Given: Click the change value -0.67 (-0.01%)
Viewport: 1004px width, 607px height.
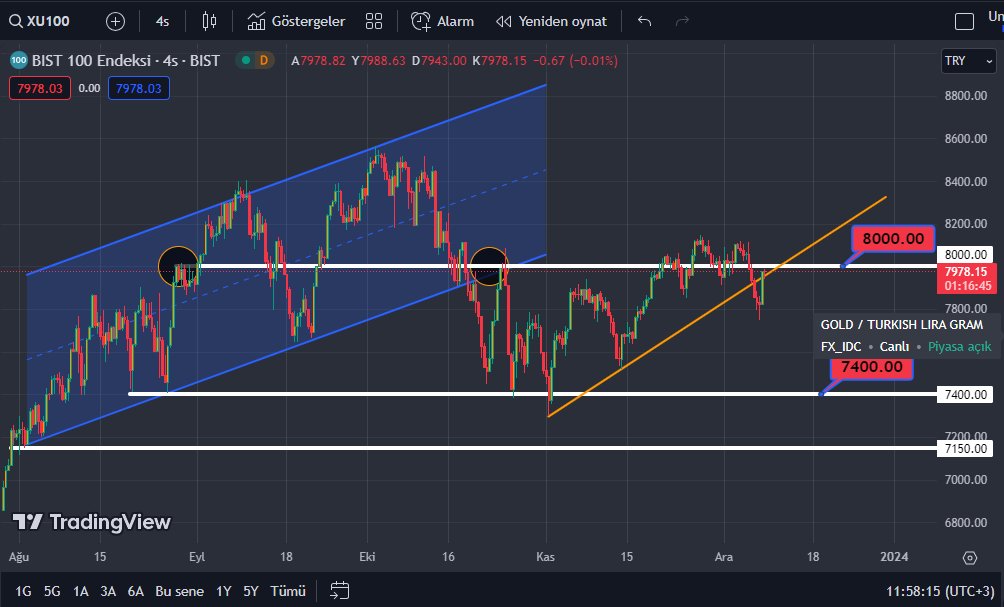Looking at the screenshot, I should click(x=575, y=61).
